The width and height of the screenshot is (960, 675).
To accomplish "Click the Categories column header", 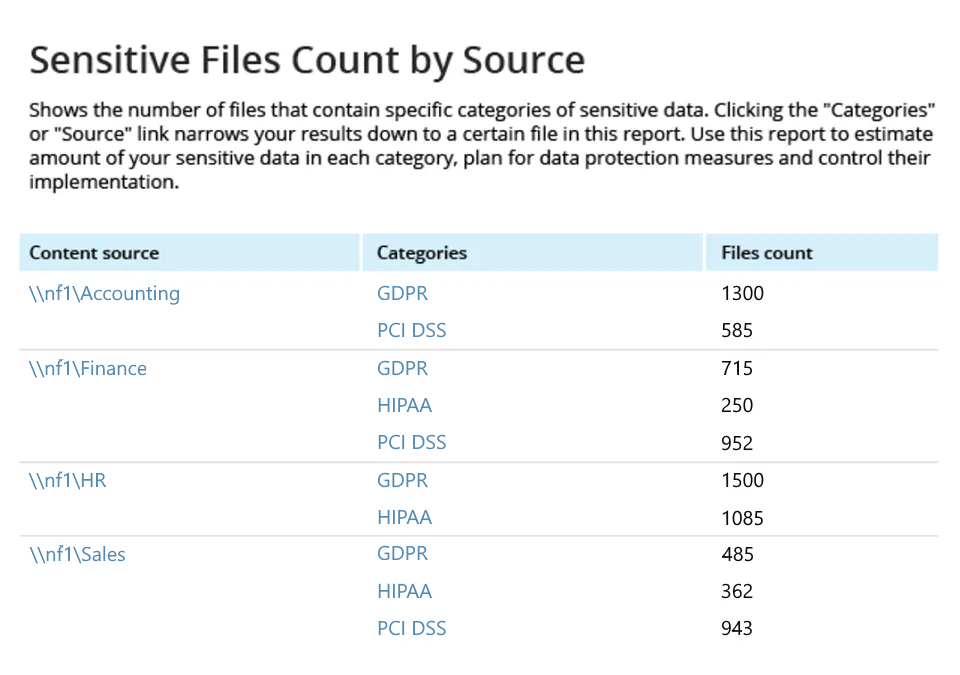I will tap(421, 253).
